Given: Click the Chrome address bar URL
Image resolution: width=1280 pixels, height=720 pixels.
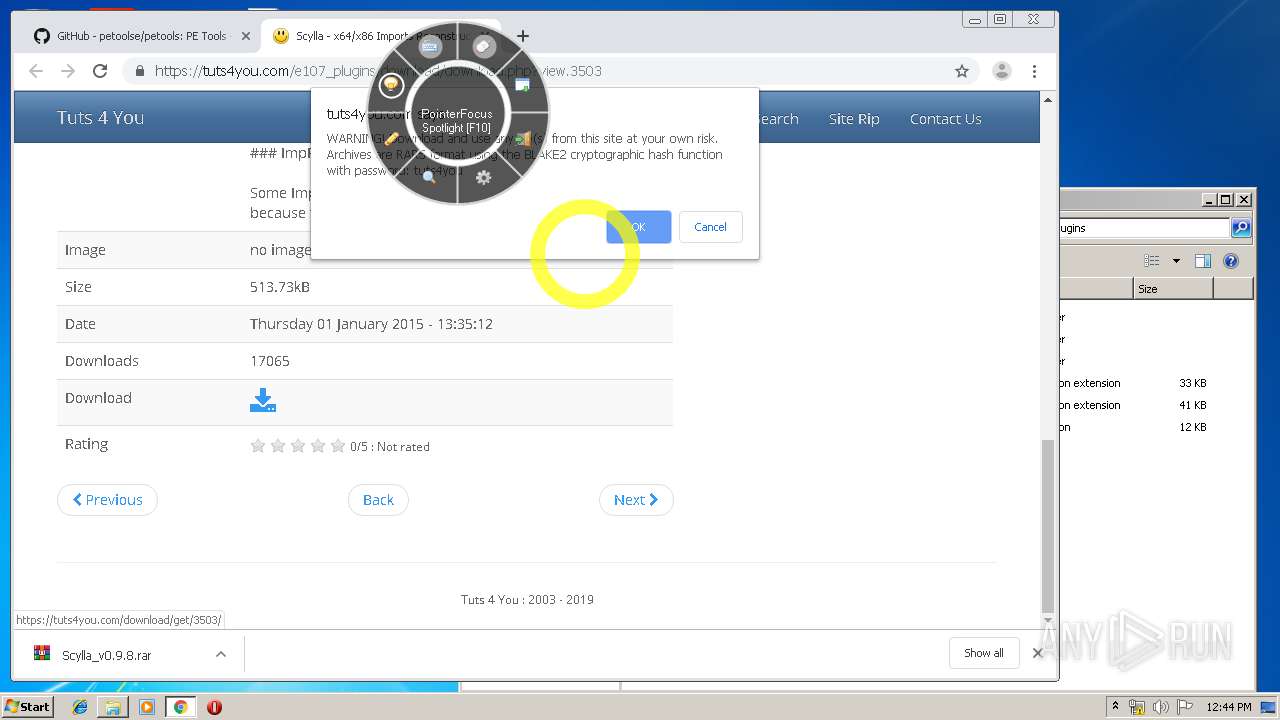Looking at the screenshot, I should point(378,71).
